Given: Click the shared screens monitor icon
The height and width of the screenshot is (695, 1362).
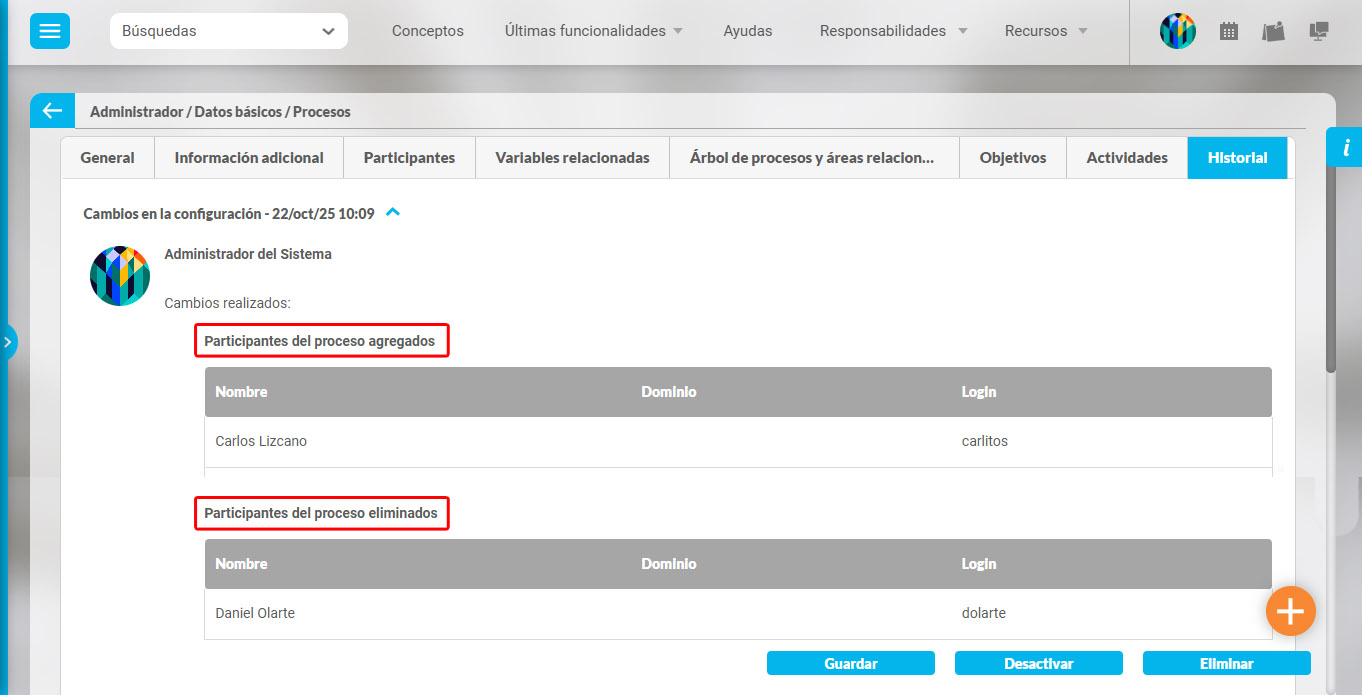Looking at the screenshot, I should (1318, 31).
